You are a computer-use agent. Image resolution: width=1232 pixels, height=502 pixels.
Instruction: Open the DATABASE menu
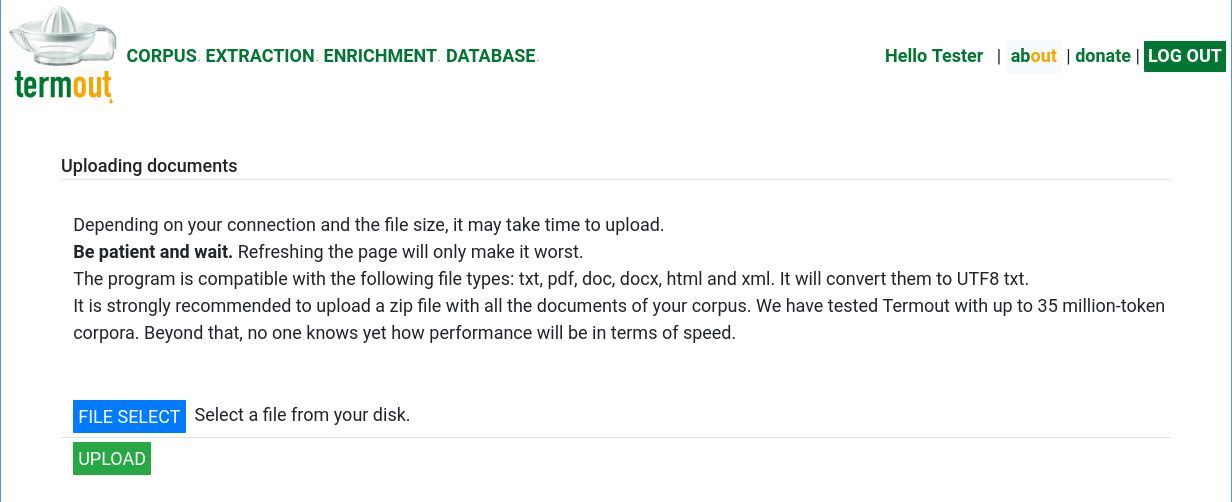490,56
